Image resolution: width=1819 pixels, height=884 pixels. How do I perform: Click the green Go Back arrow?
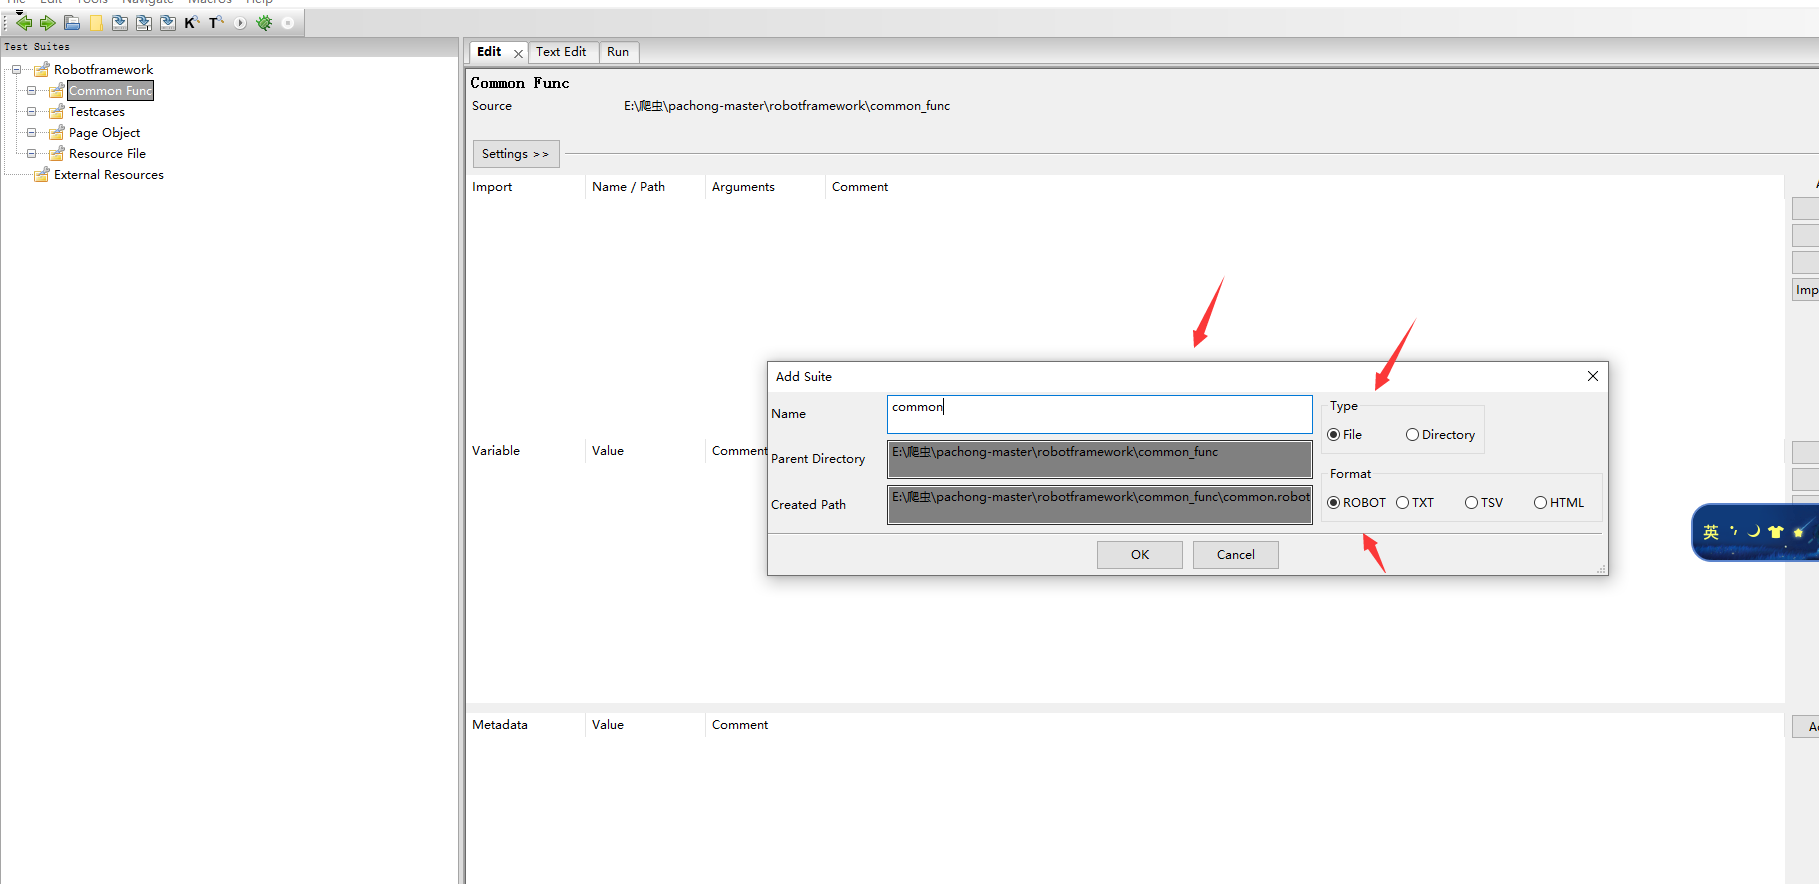[24, 22]
